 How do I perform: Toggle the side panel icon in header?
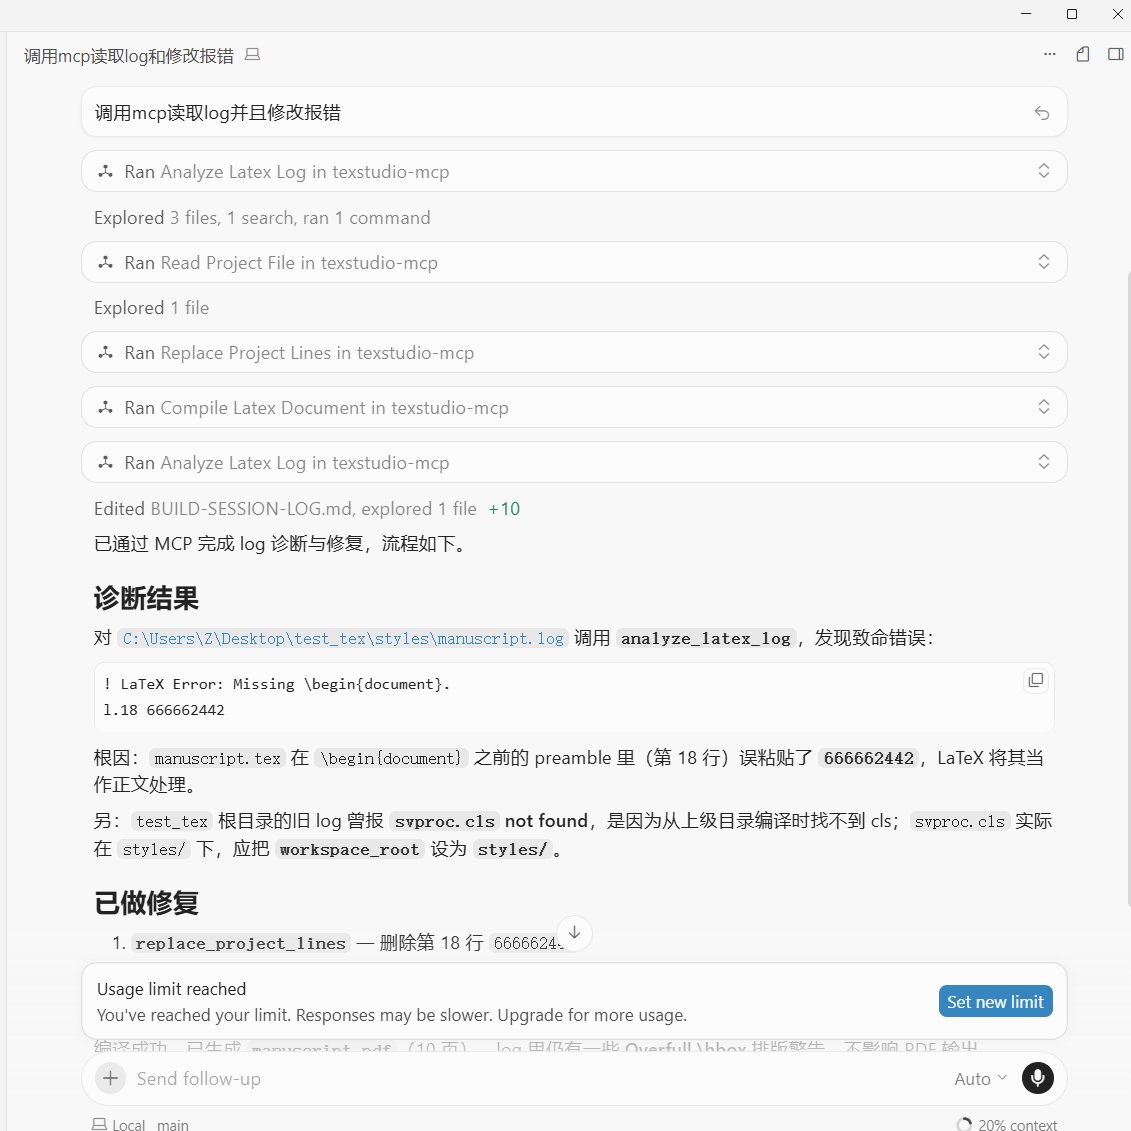[x=1116, y=54]
